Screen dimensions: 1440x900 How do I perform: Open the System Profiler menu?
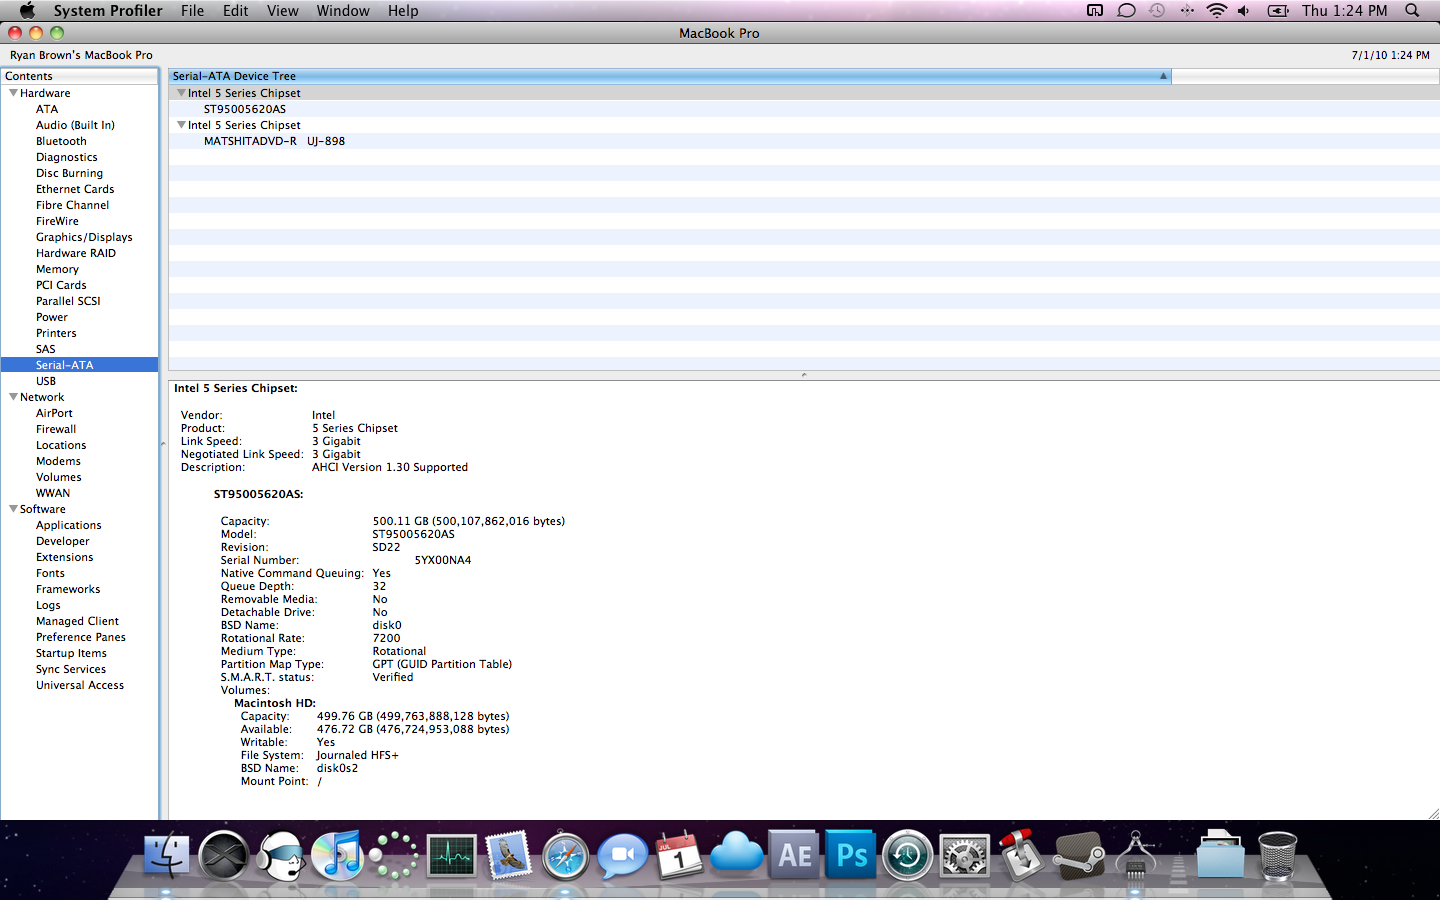(108, 10)
